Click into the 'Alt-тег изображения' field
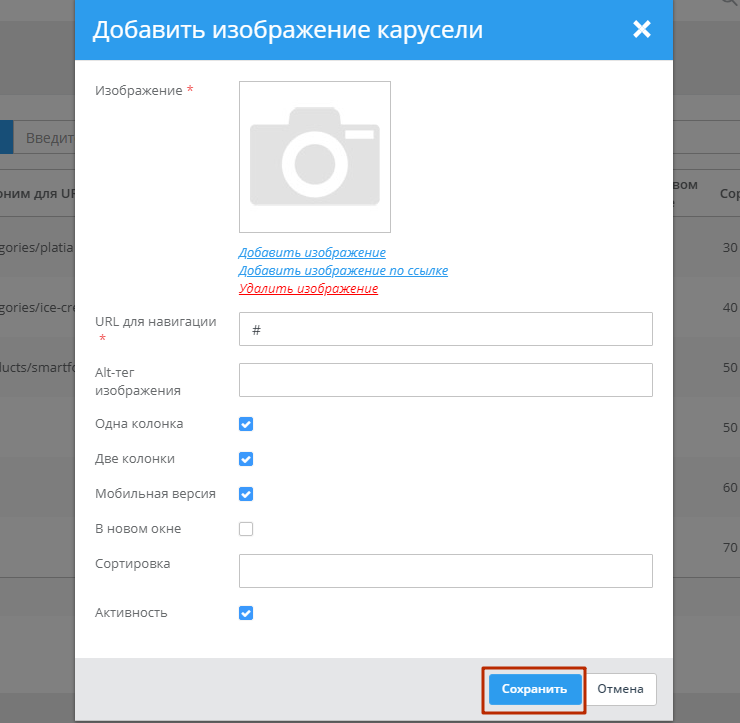This screenshot has height=723, width=740. [445, 380]
